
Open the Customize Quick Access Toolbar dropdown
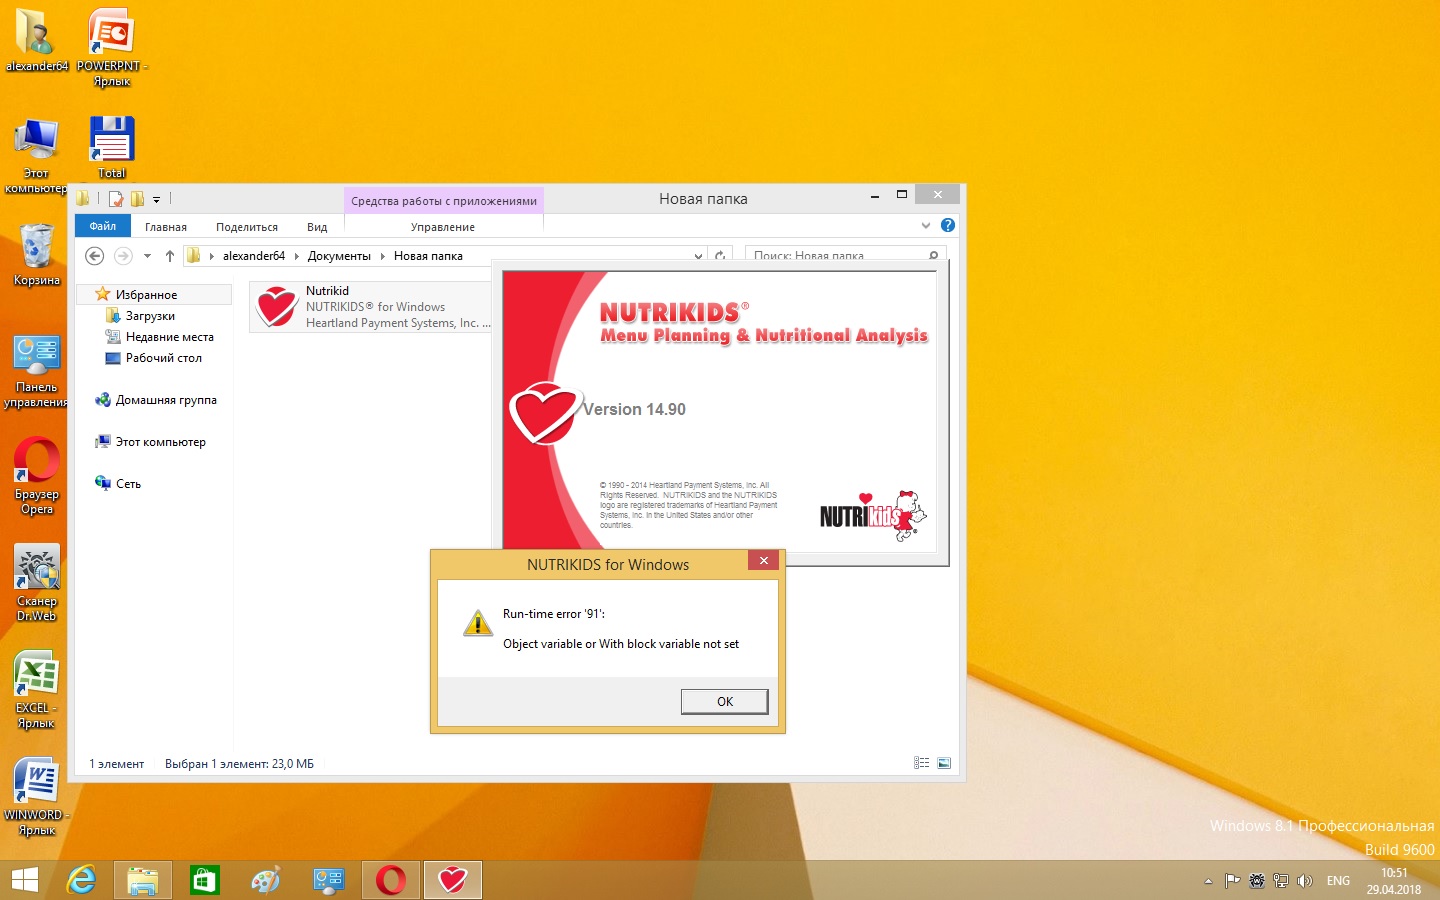click(156, 200)
